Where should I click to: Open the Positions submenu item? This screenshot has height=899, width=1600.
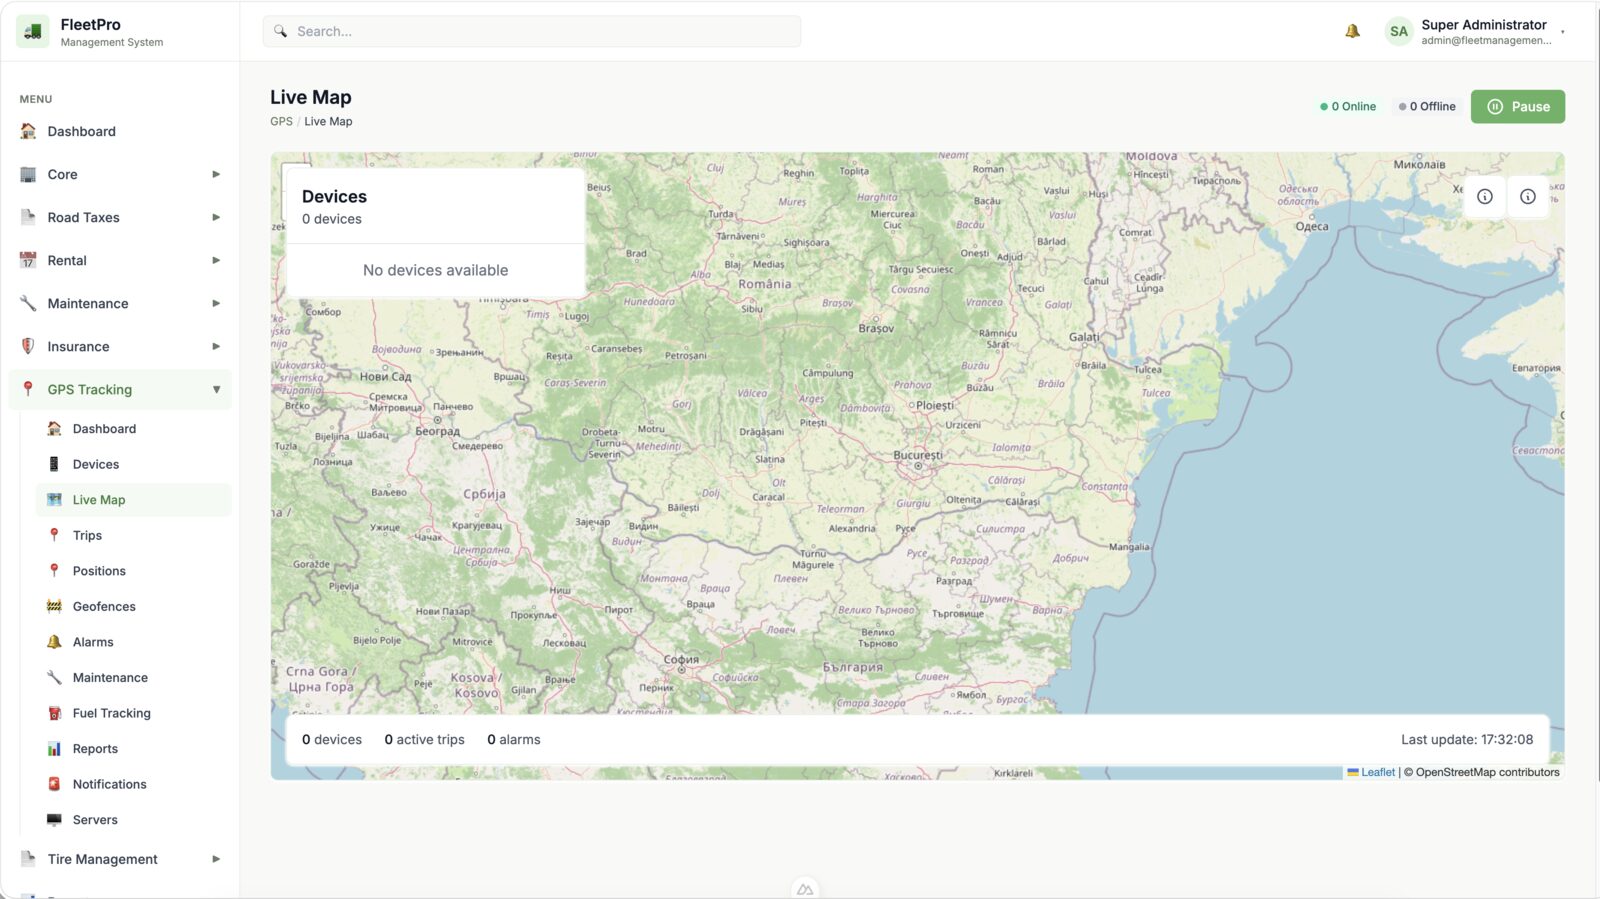(x=133, y=571)
